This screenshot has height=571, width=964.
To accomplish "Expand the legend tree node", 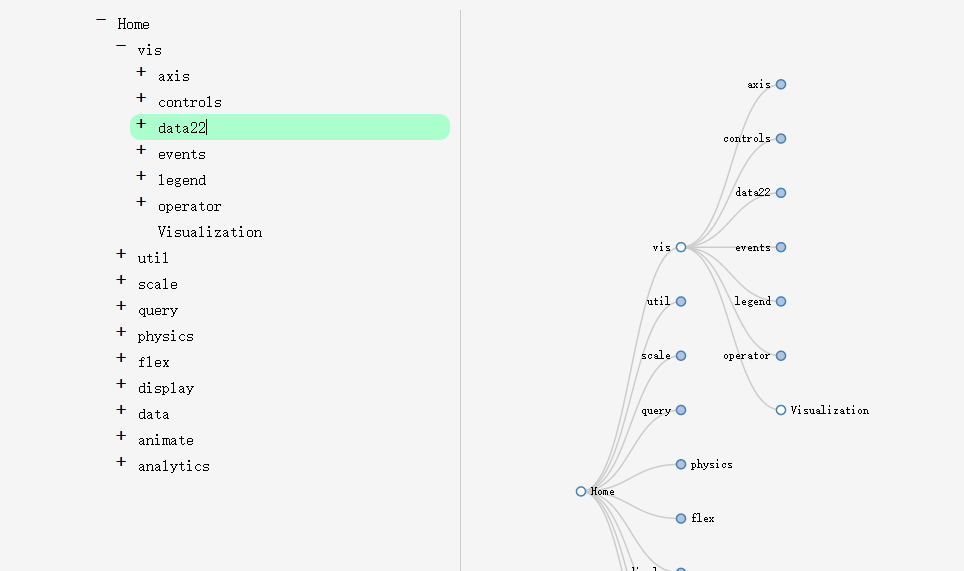I will 141,176.
